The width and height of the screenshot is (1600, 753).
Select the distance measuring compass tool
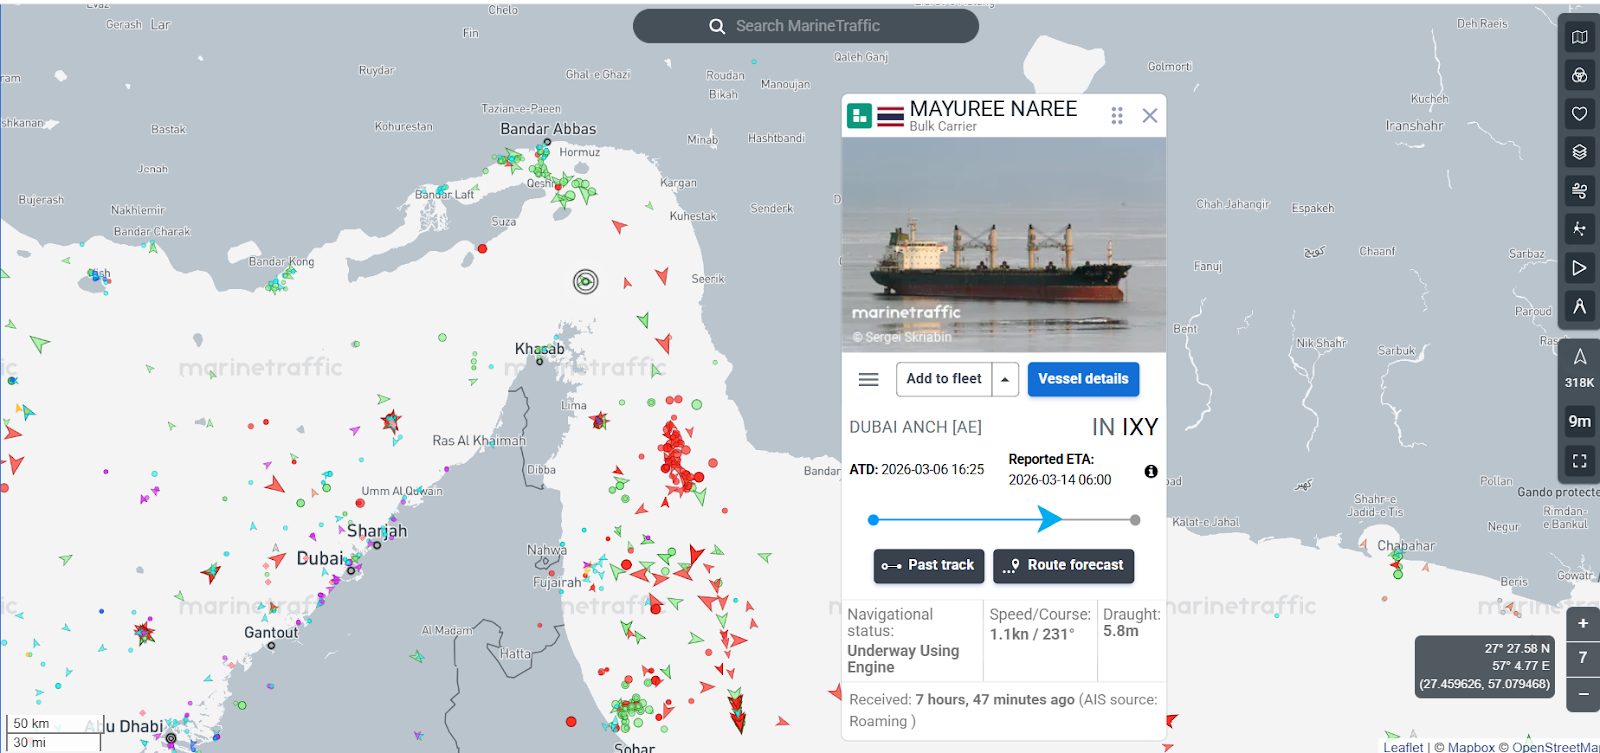(x=1579, y=306)
